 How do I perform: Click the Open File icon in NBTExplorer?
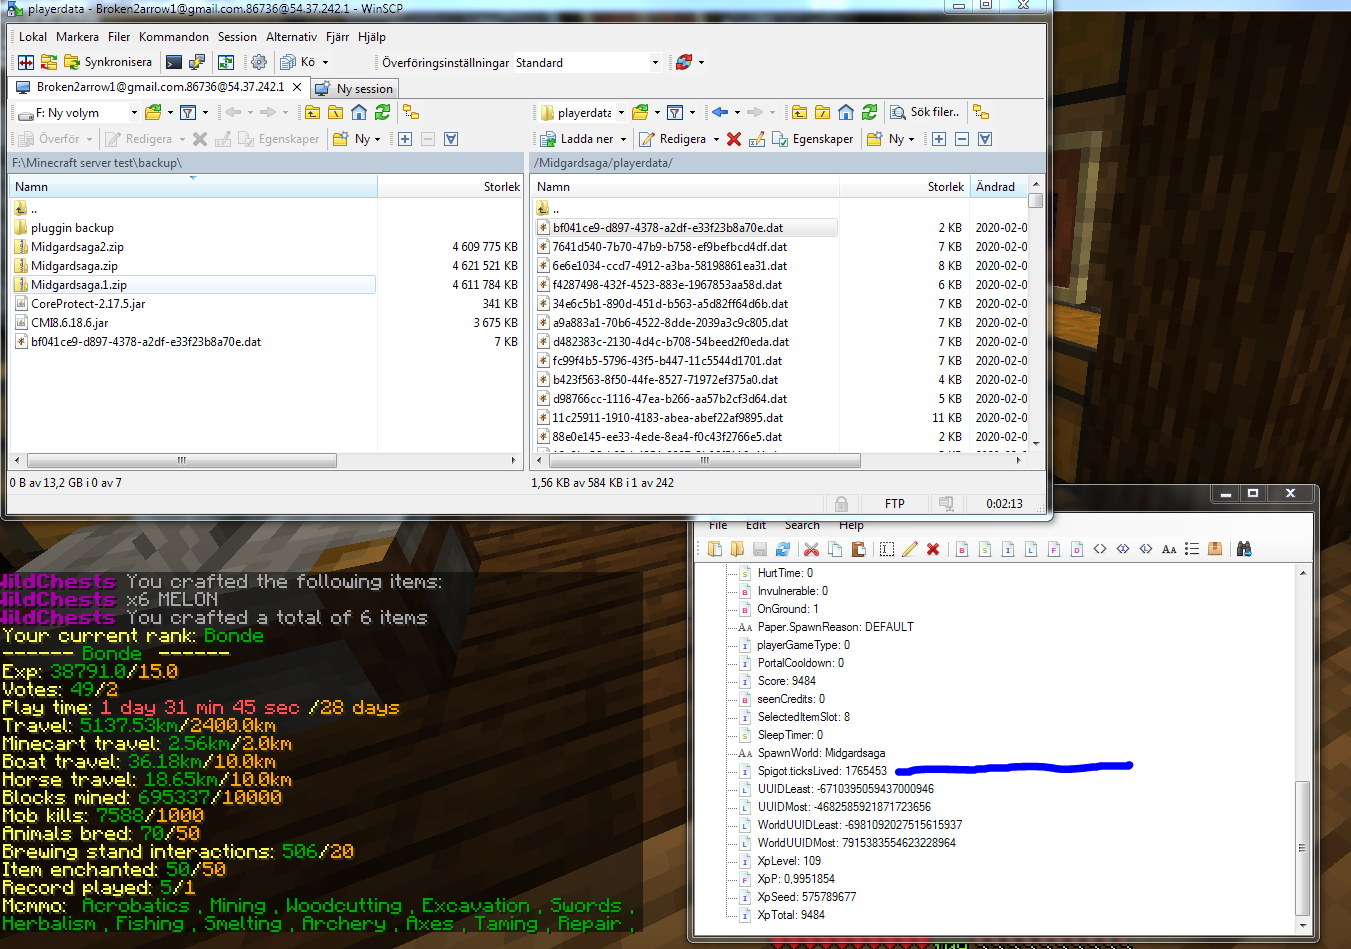714,548
